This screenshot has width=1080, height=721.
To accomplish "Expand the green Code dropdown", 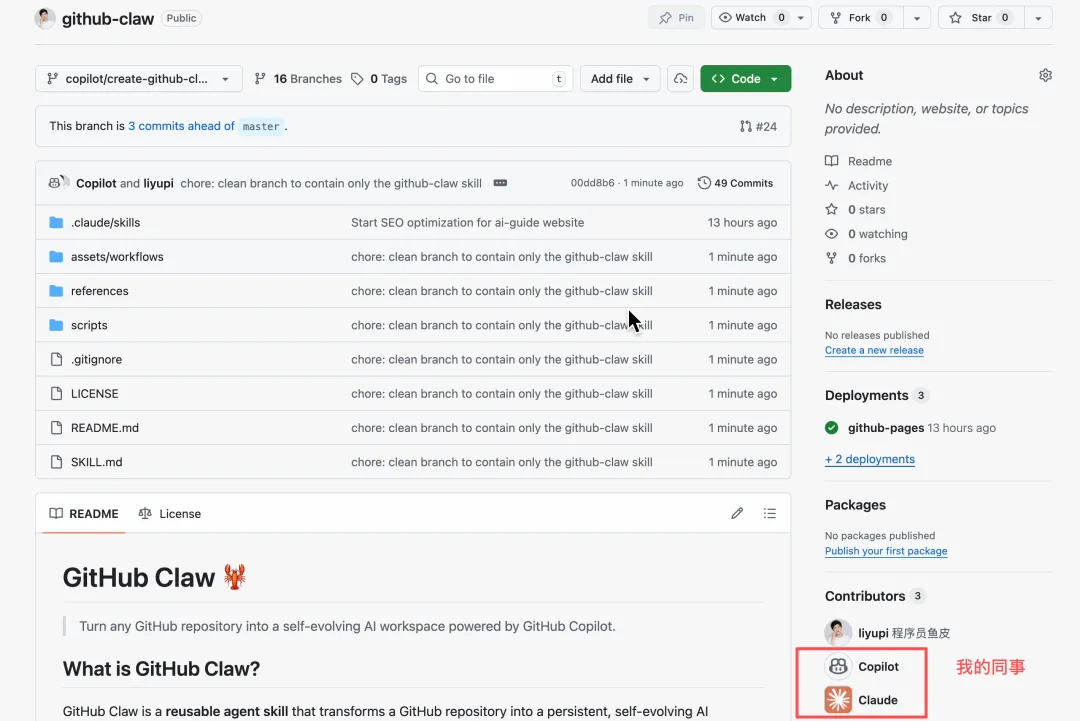I will tap(745, 79).
